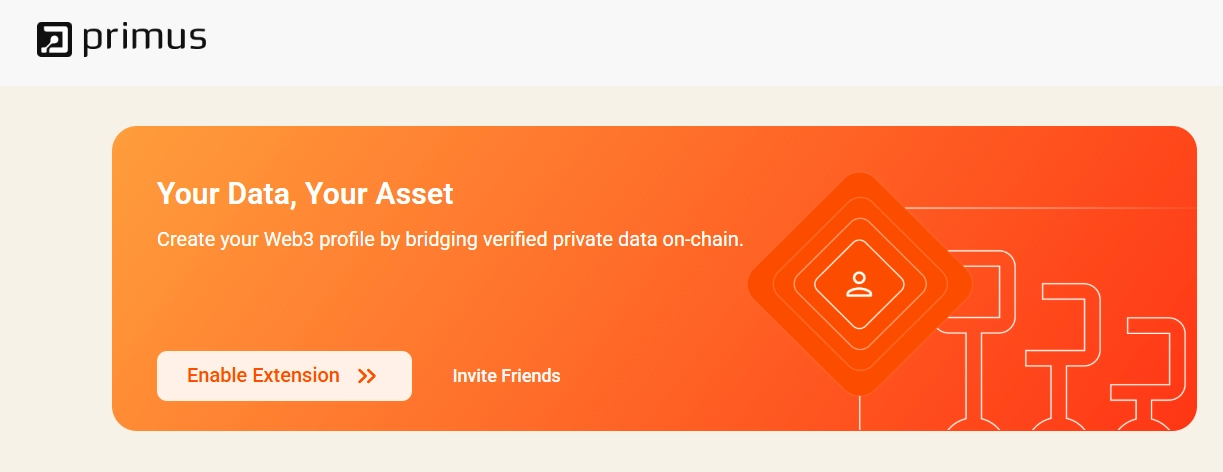Click the beige page background below the banner

pyautogui.click(x=600, y=452)
